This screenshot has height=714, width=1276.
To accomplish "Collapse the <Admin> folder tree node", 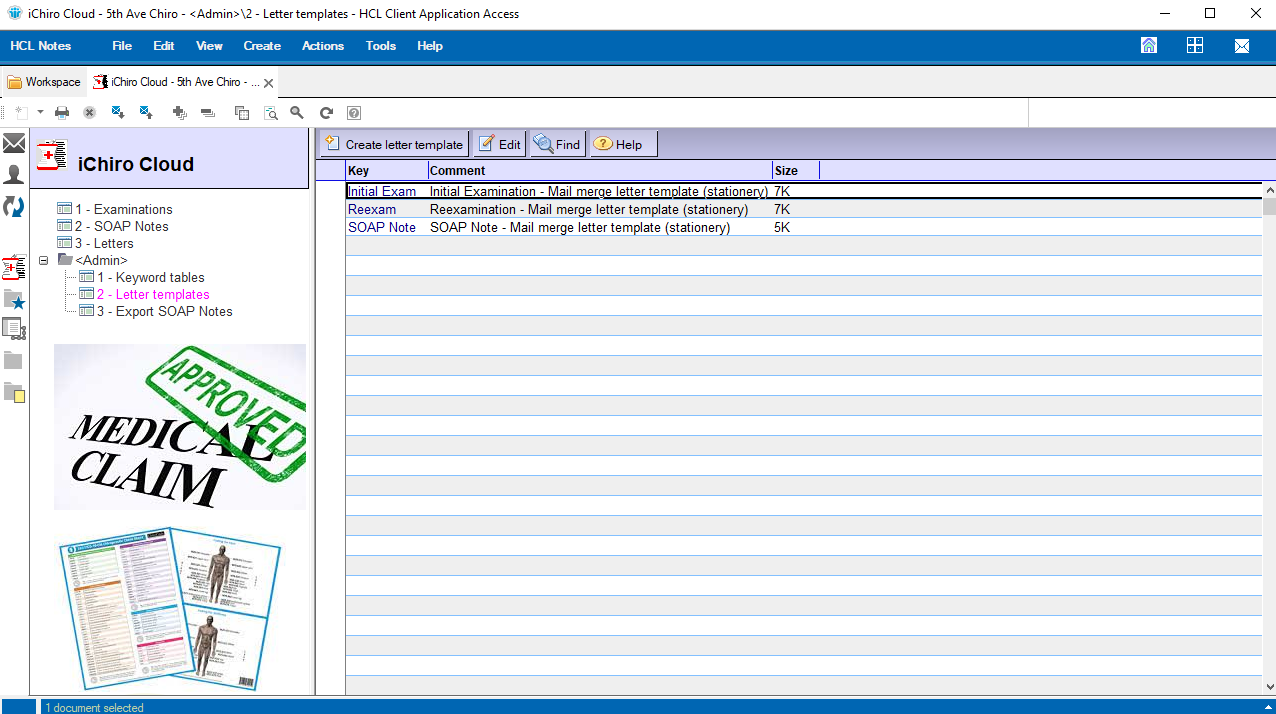I will [x=44, y=261].
